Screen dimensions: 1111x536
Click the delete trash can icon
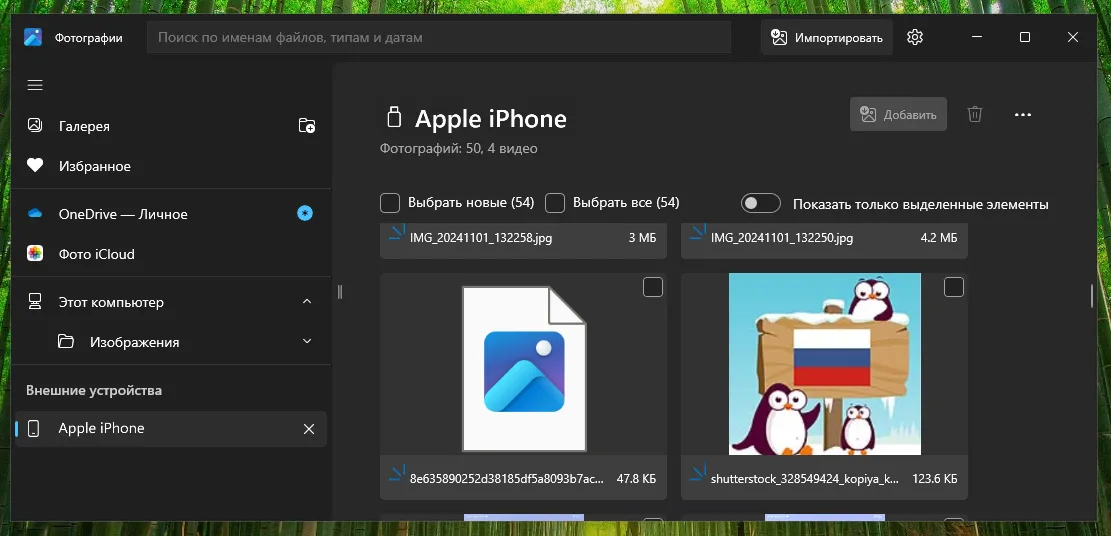click(x=975, y=114)
